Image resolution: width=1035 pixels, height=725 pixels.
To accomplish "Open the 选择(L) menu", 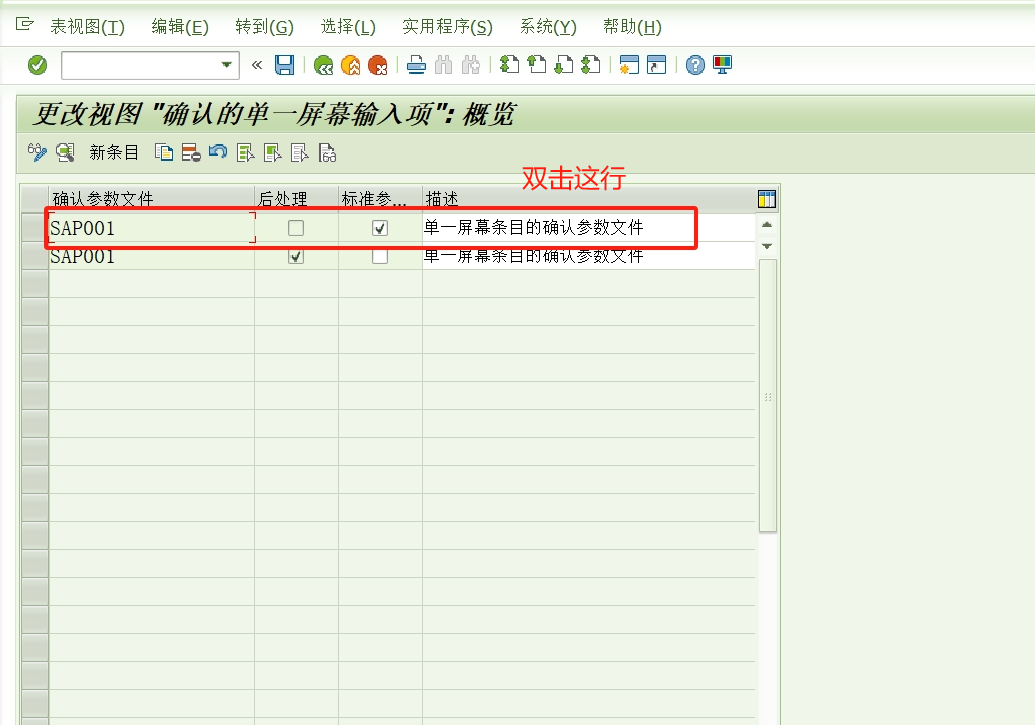I will [348, 26].
